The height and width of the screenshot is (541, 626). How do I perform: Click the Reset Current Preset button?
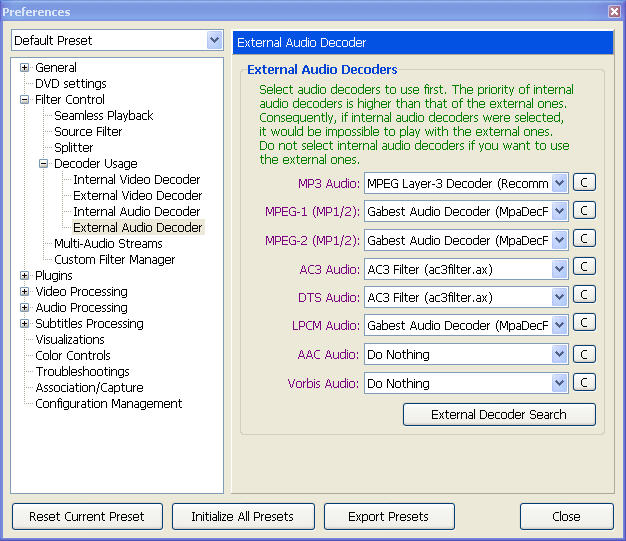pyautogui.click(x=86, y=517)
